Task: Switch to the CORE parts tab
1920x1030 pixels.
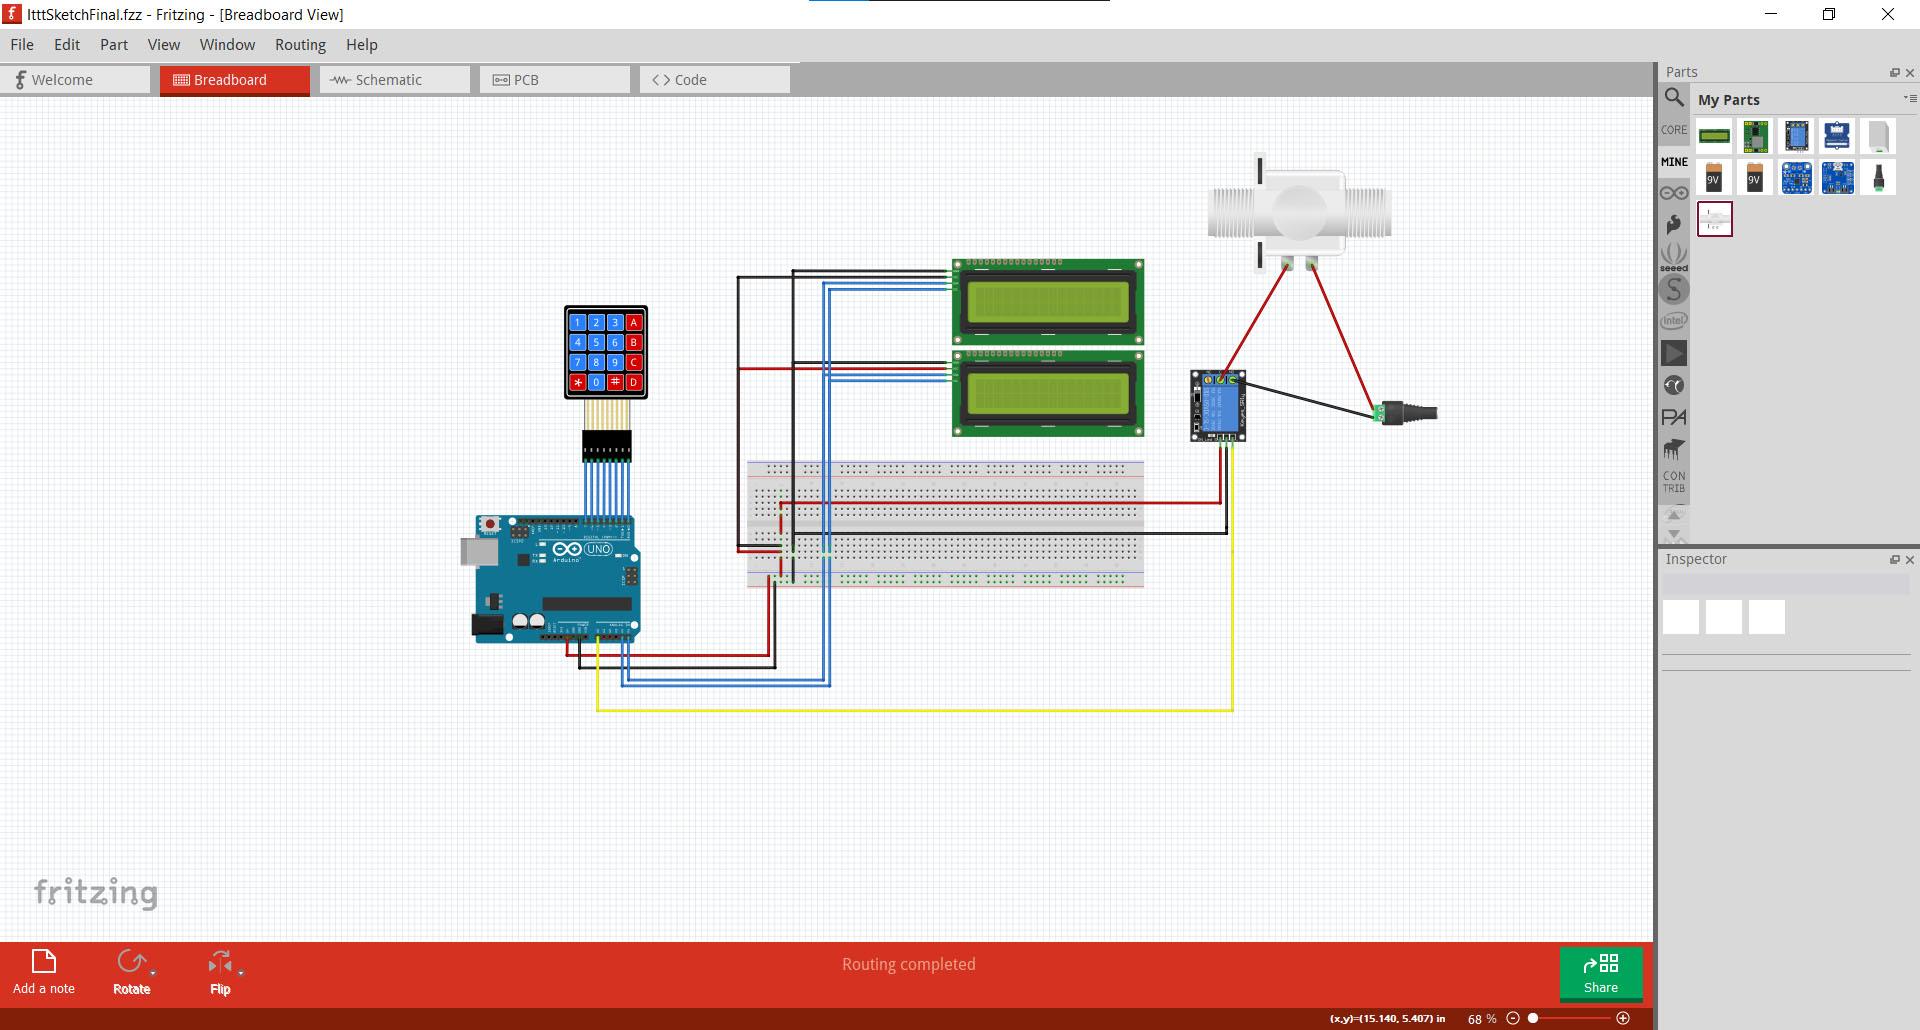Action: click(x=1674, y=130)
